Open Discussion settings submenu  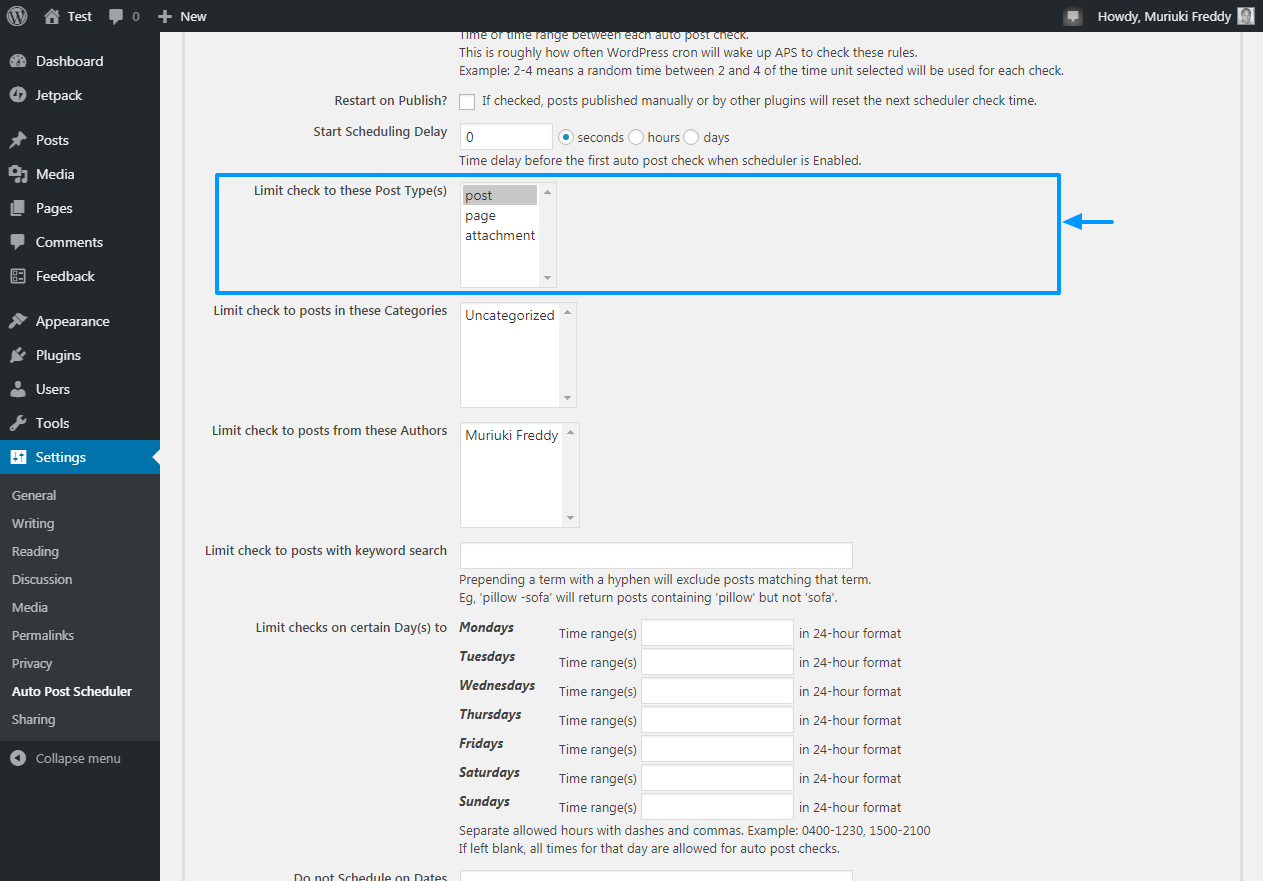42,579
